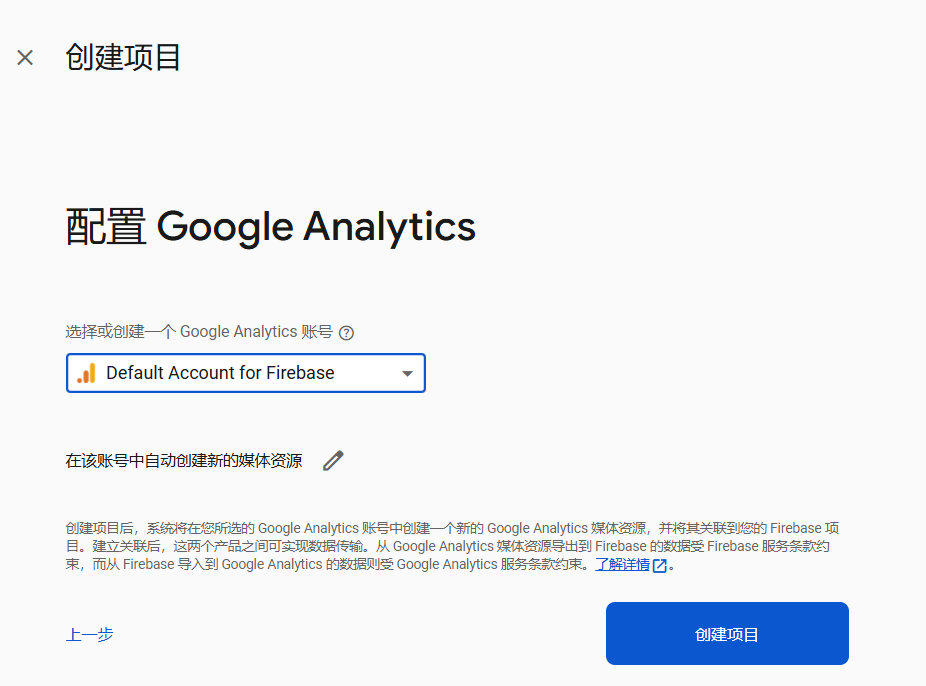Expand the account dropdown arrow

click(x=407, y=373)
